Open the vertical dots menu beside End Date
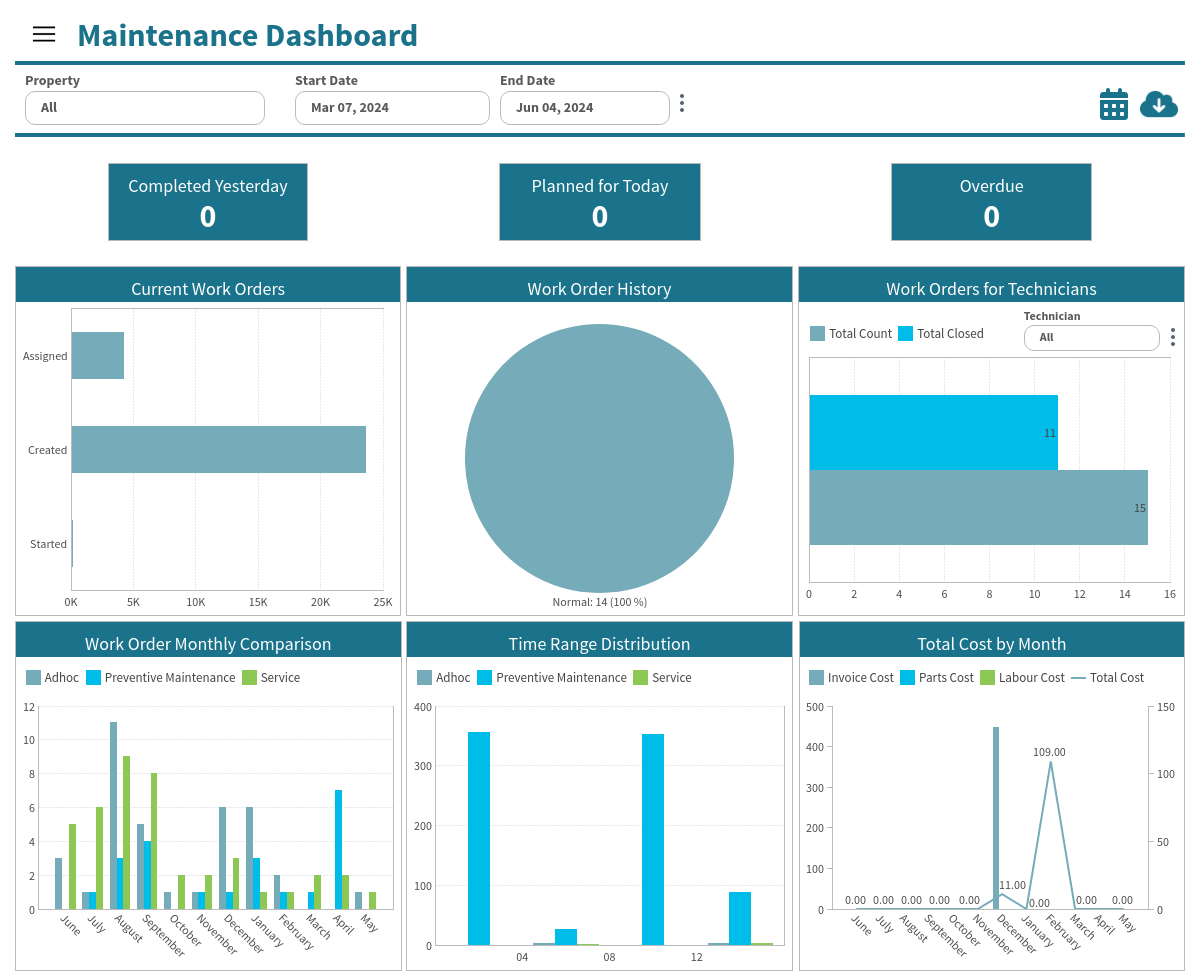1200x976 pixels. click(682, 103)
